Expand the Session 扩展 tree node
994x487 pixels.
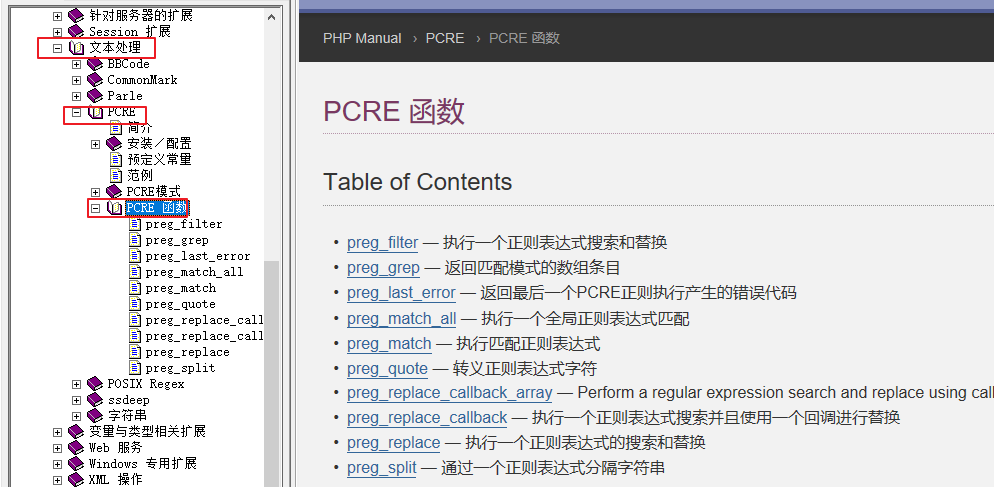(x=57, y=32)
